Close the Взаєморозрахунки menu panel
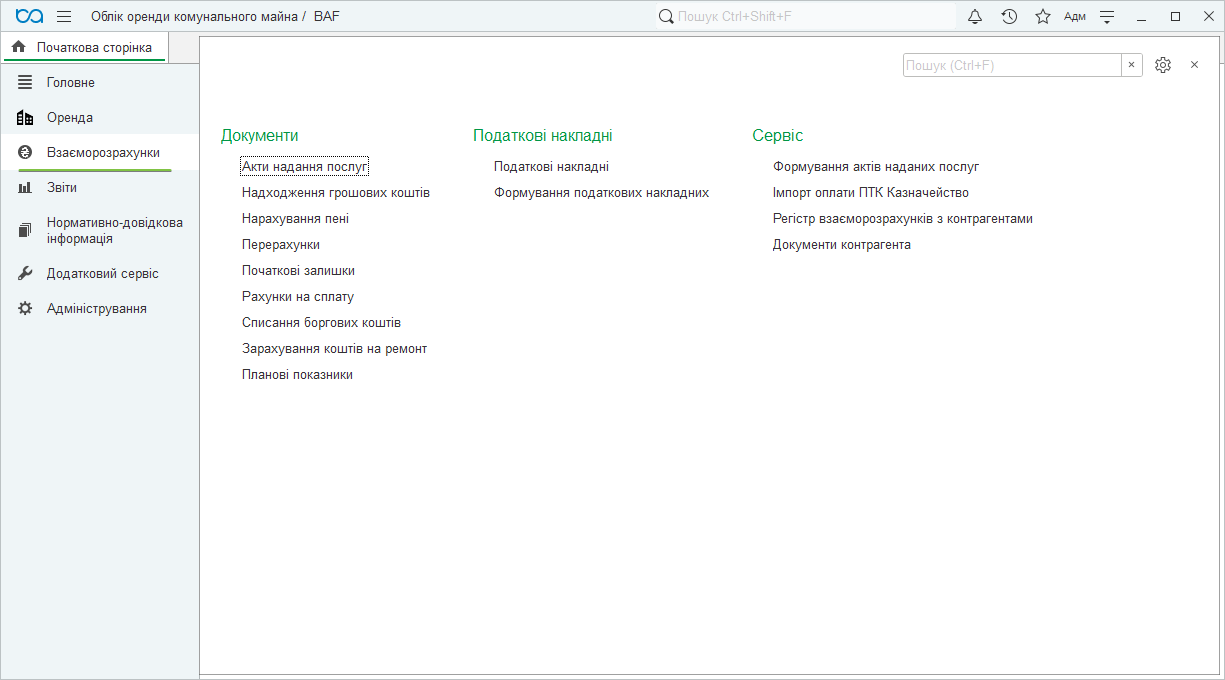Image resolution: width=1225 pixels, height=680 pixels. pyautogui.click(x=1194, y=65)
